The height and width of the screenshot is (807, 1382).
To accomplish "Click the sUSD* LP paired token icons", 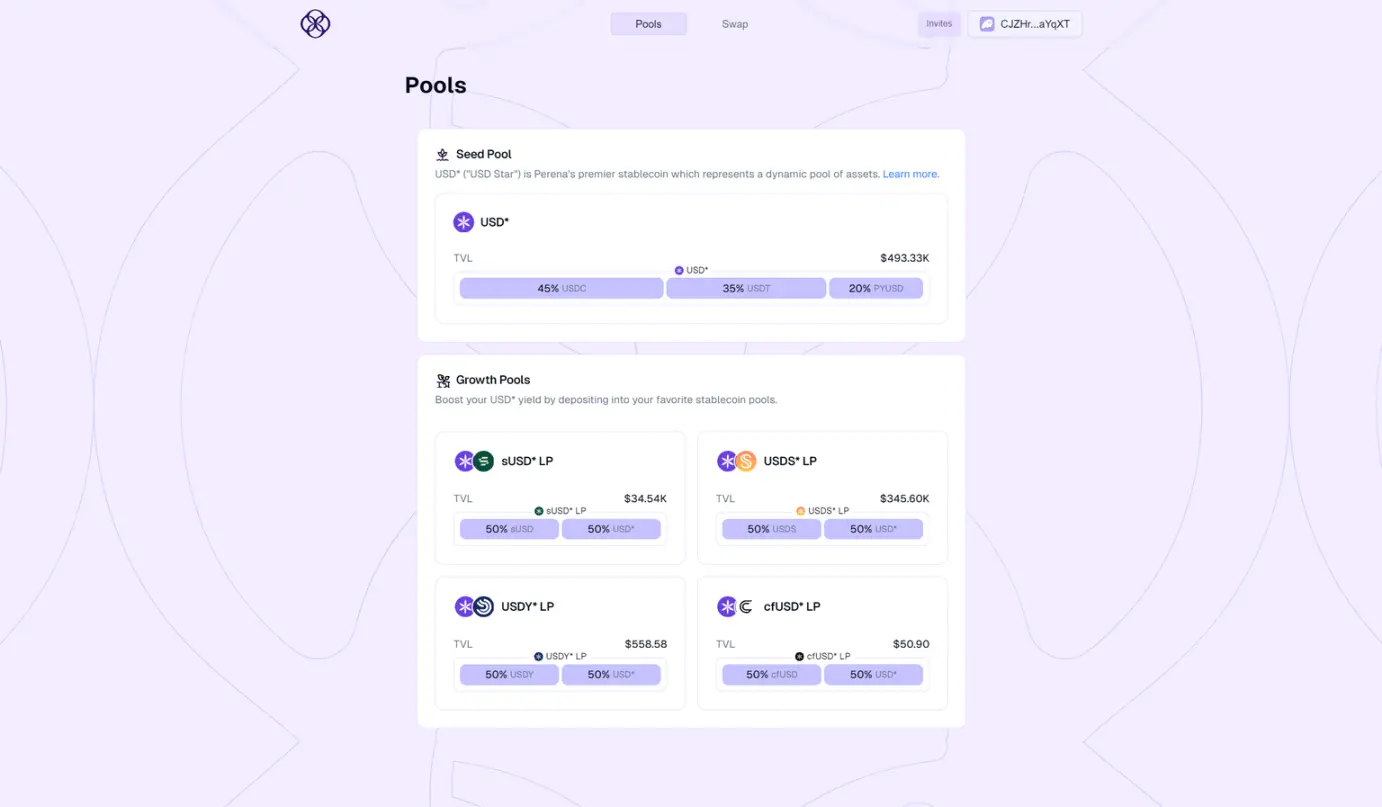I will pyautogui.click(x=474, y=461).
